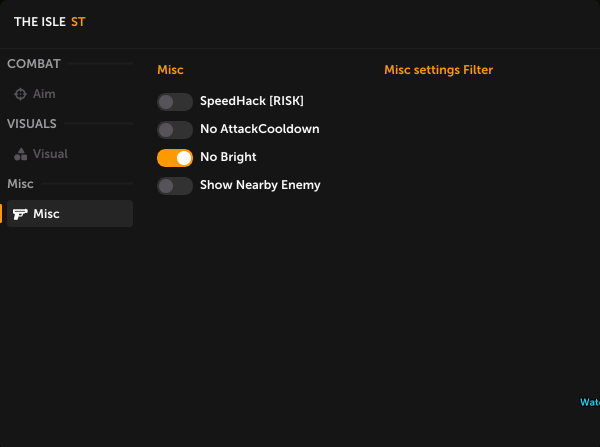This screenshot has height=447, width=600.
Task: Click the SpeedHack [RISK] label text
Action: (x=251, y=101)
